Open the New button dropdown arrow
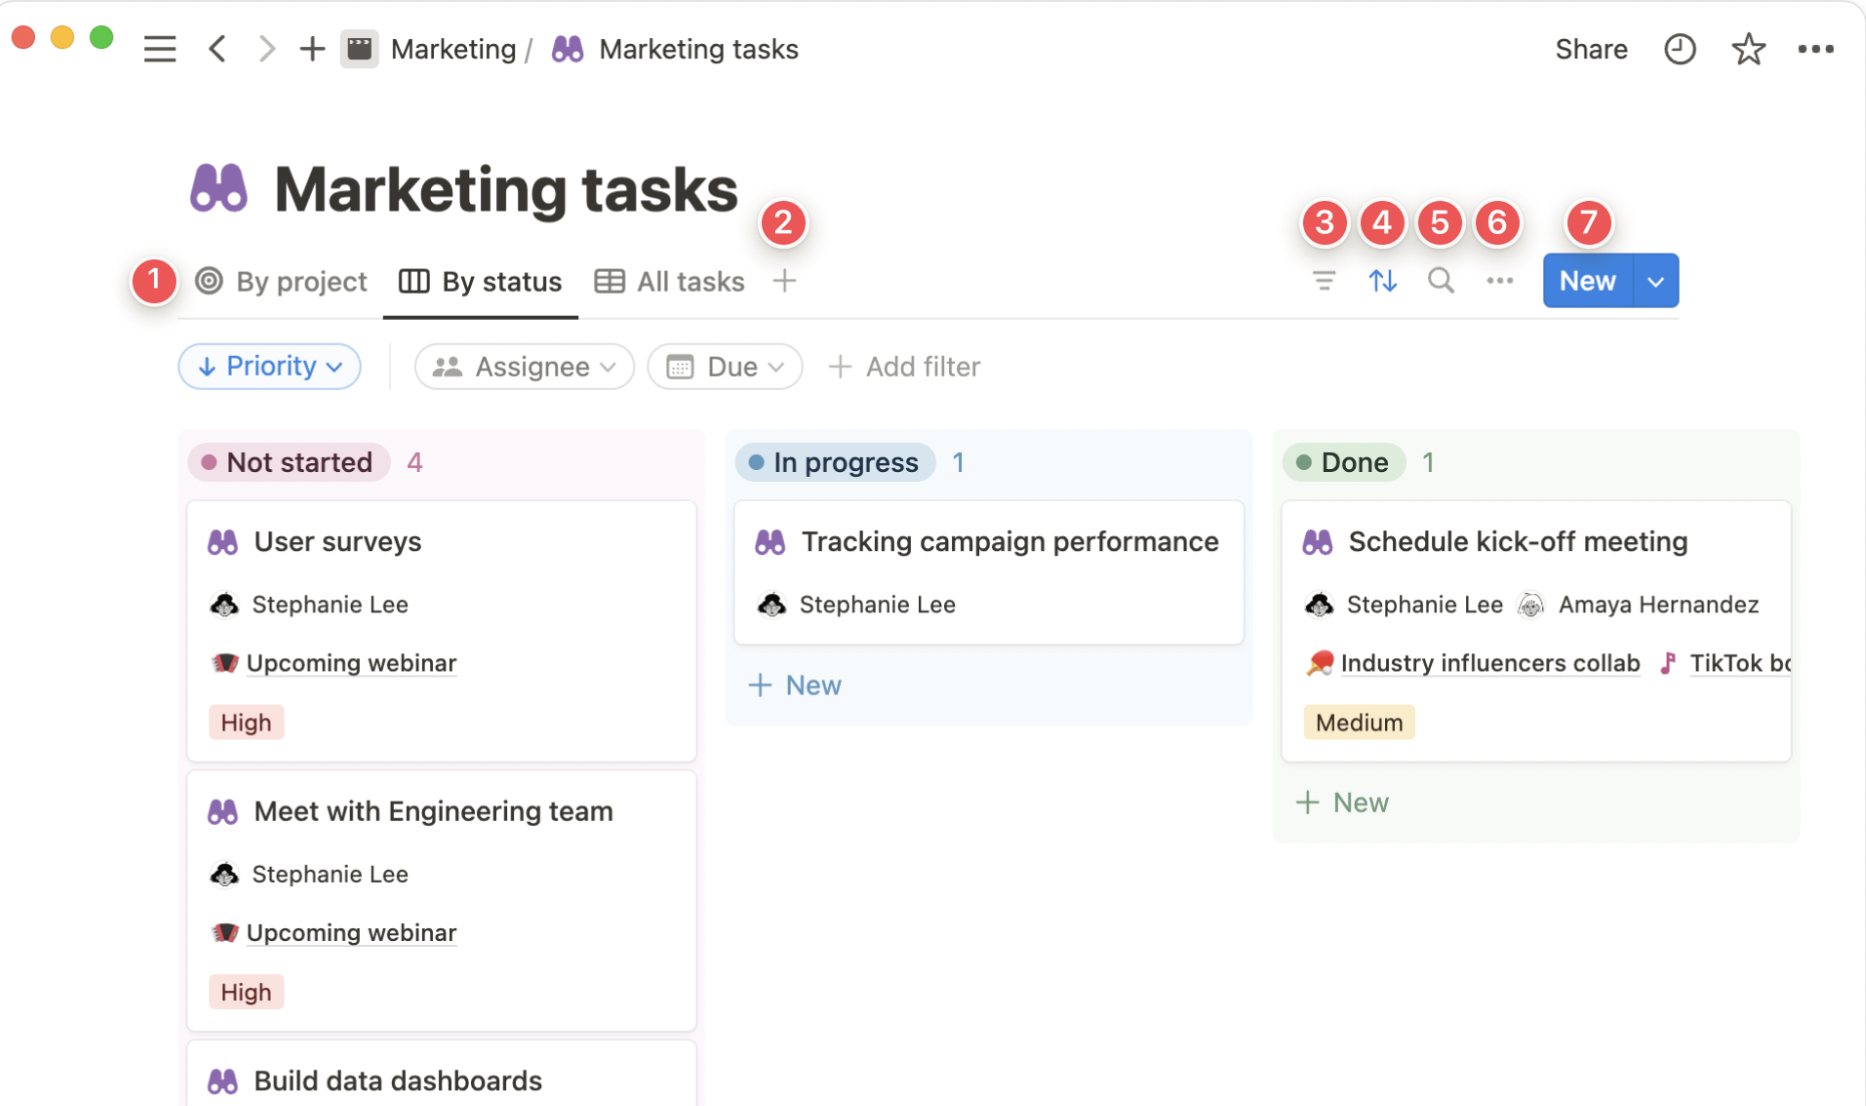Viewport: 1866px width, 1106px height. (x=1654, y=281)
